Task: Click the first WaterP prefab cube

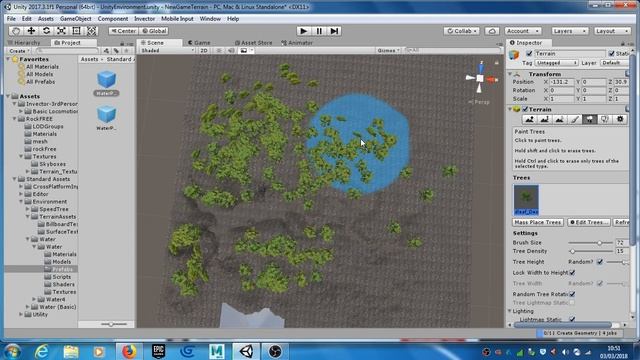Action: [x=106, y=79]
